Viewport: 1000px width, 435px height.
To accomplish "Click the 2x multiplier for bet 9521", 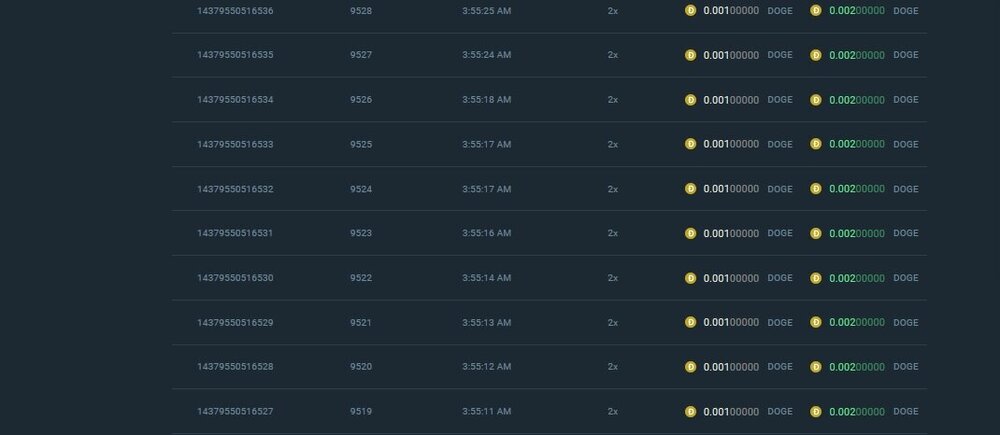I will pos(613,322).
